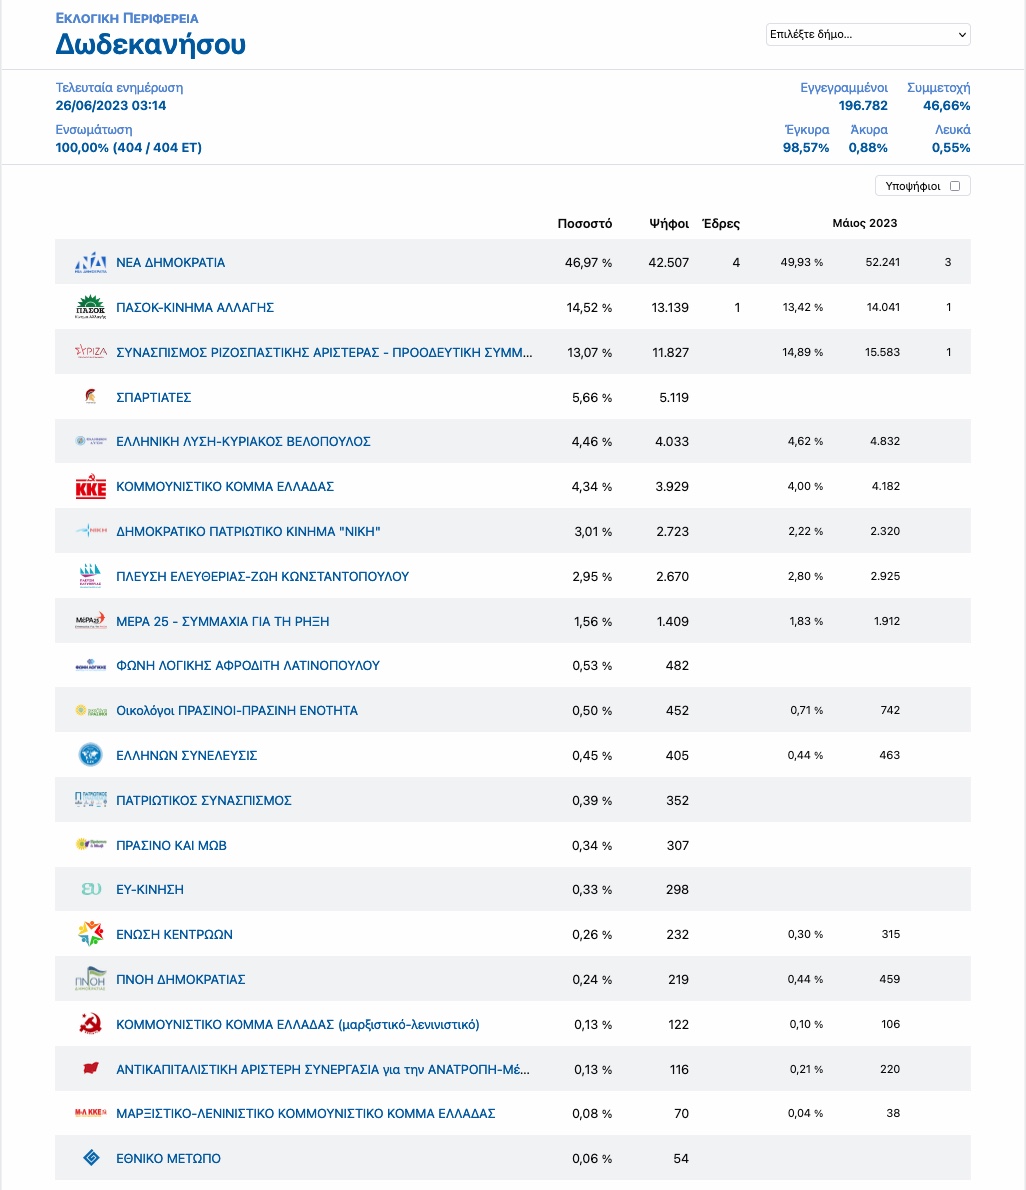The height and width of the screenshot is (1190, 1026).
Task: Open the ΦΩΝΗ ΛΟΓΙΚΗΣ ΑΦΡΟΔΙΤΗ ΛΑΤΙΝΟΠΟΥΛΟΥ link
Action: [248, 666]
